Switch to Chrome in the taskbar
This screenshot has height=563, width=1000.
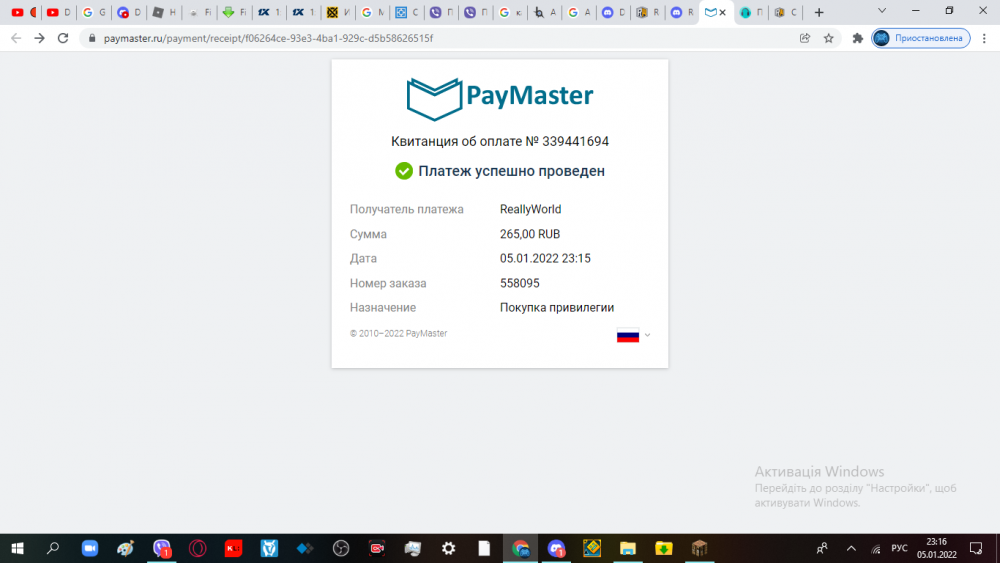pyautogui.click(x=520, y=548)
